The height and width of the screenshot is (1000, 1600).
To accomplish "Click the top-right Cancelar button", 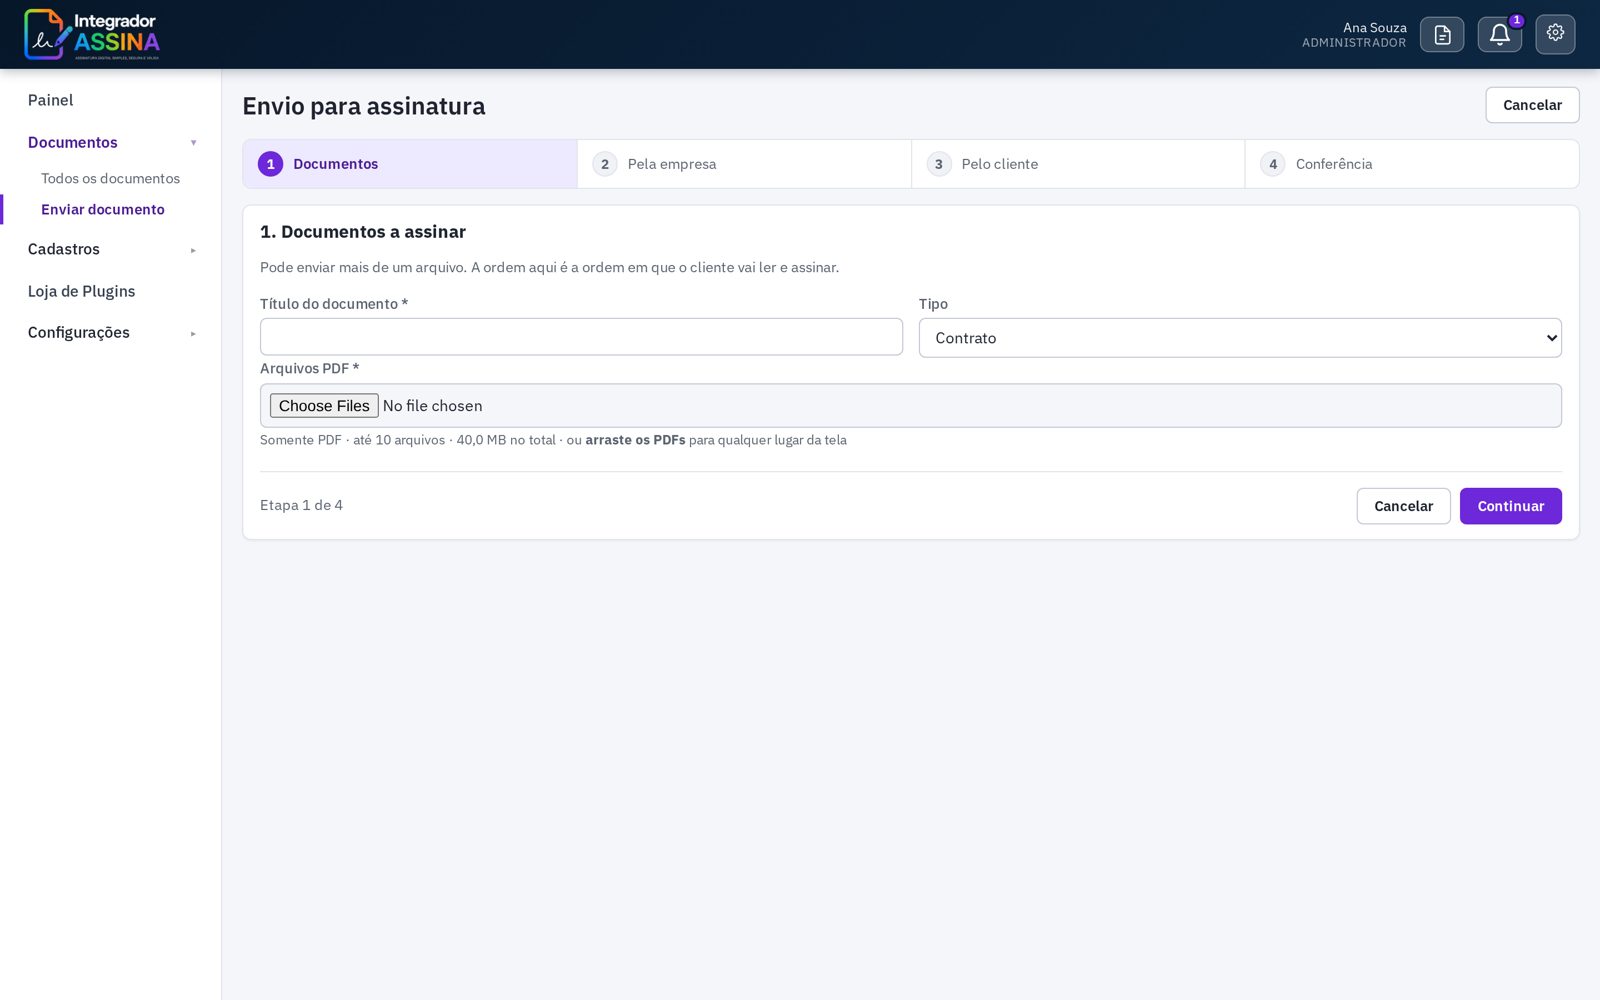I will [x=1532, y=105].
